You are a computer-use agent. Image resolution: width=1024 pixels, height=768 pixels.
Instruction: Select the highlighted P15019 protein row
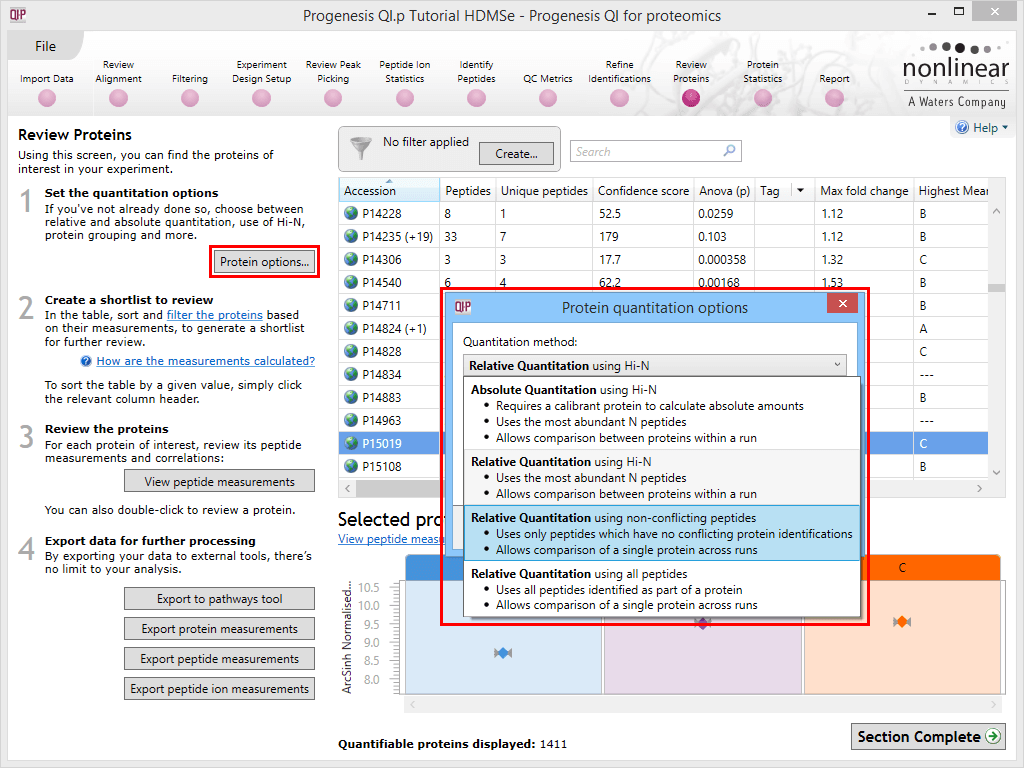coord(390,443)
